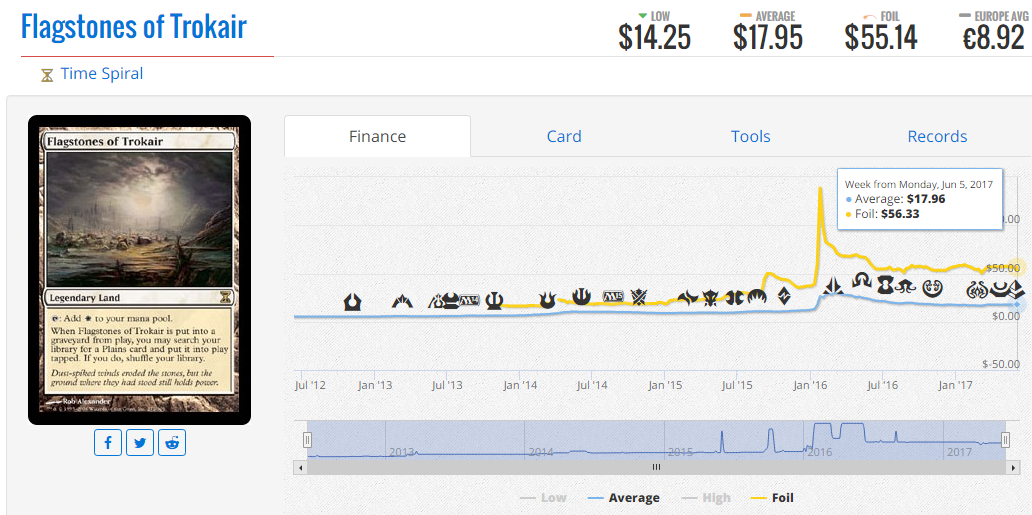Click the Fate Reforged set icon

pyautogui.click(x=687, y=298)
